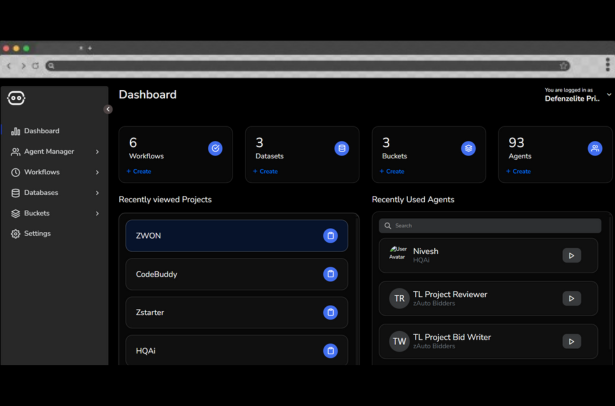Bookmark the page with the star icon
The width and height of the screenshot is (615, 406).
[x=564, y=66]
